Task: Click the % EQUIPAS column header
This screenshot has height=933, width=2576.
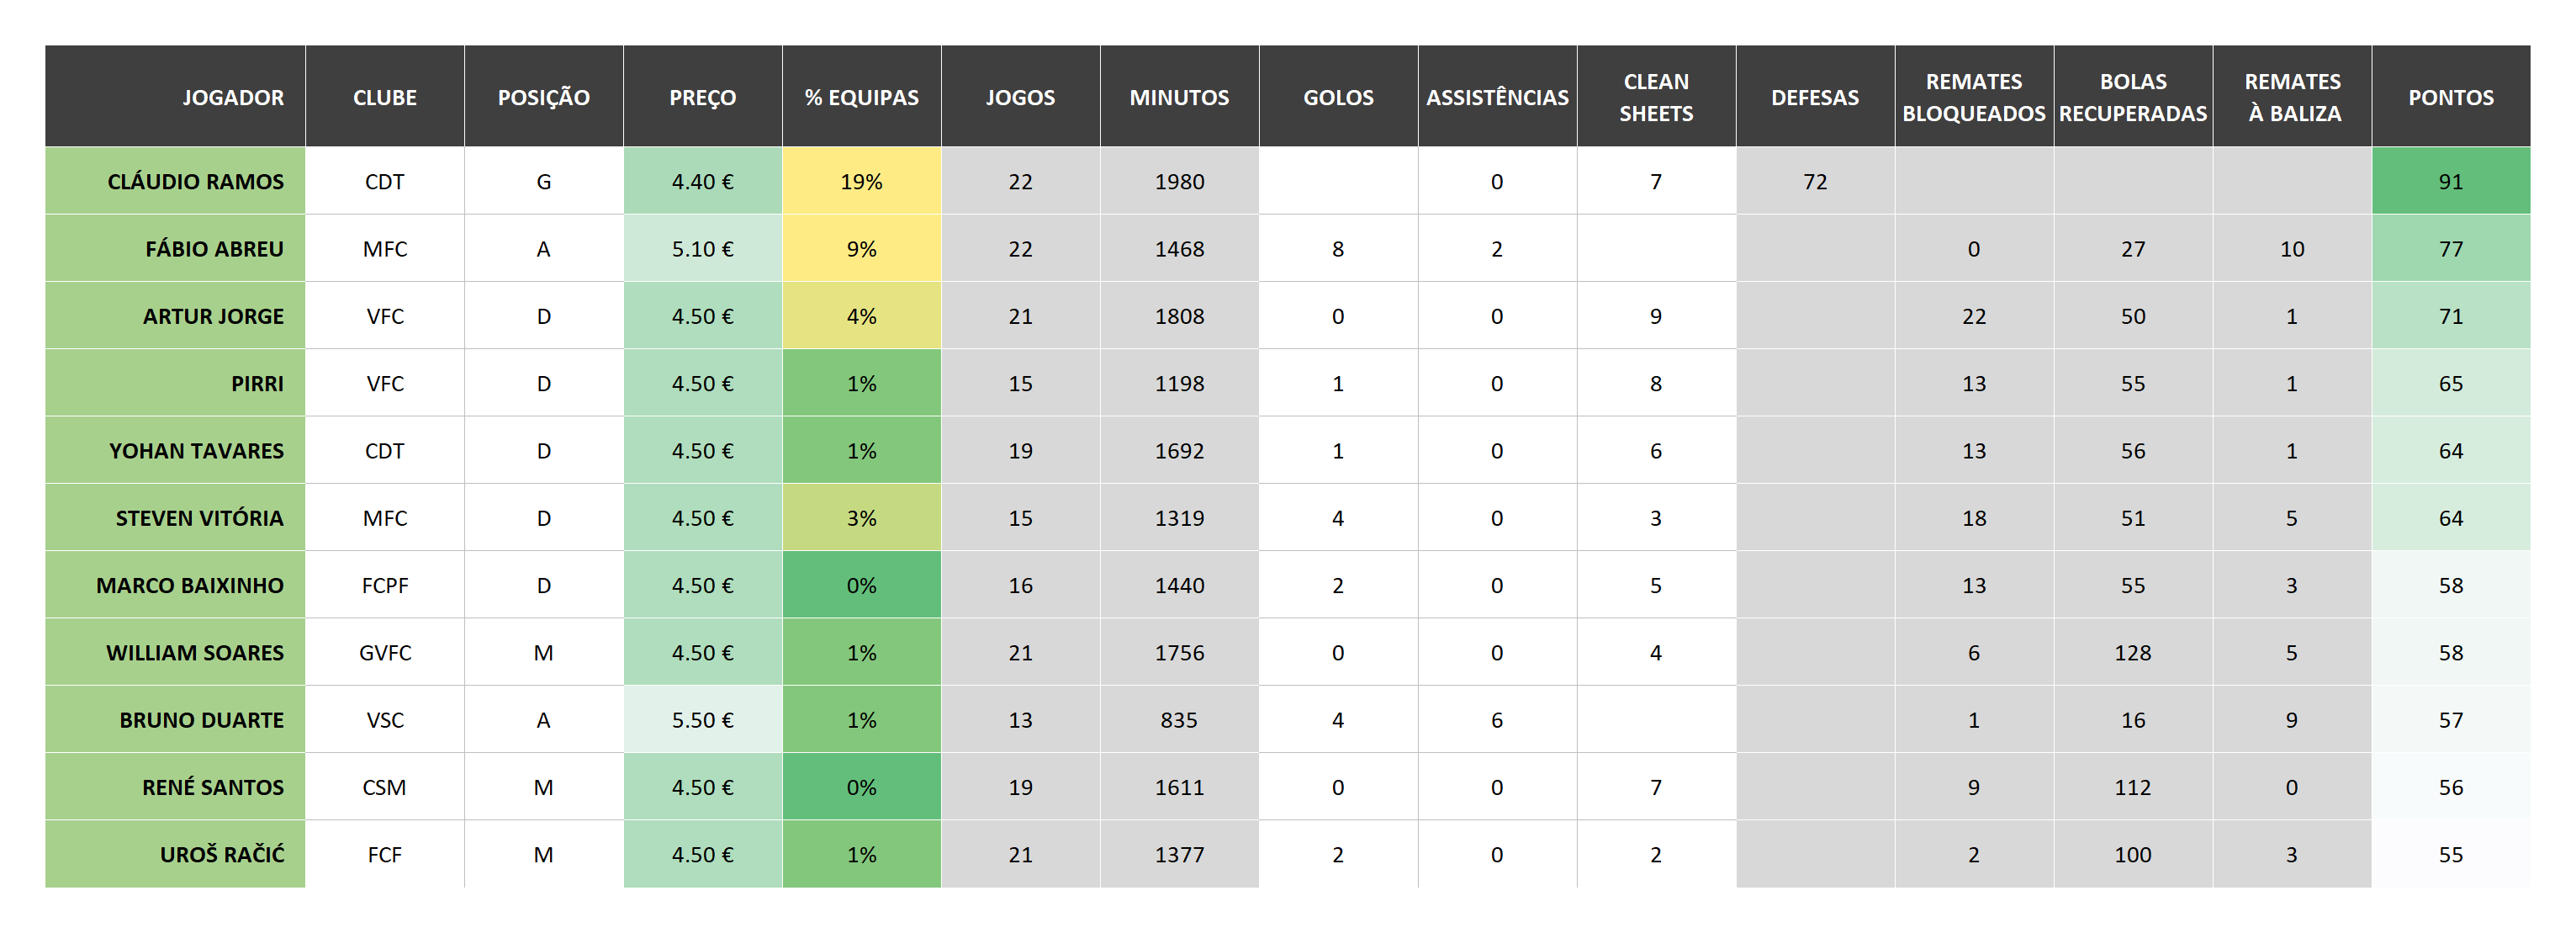Action: pyautogui.click(x=861, y=97)
